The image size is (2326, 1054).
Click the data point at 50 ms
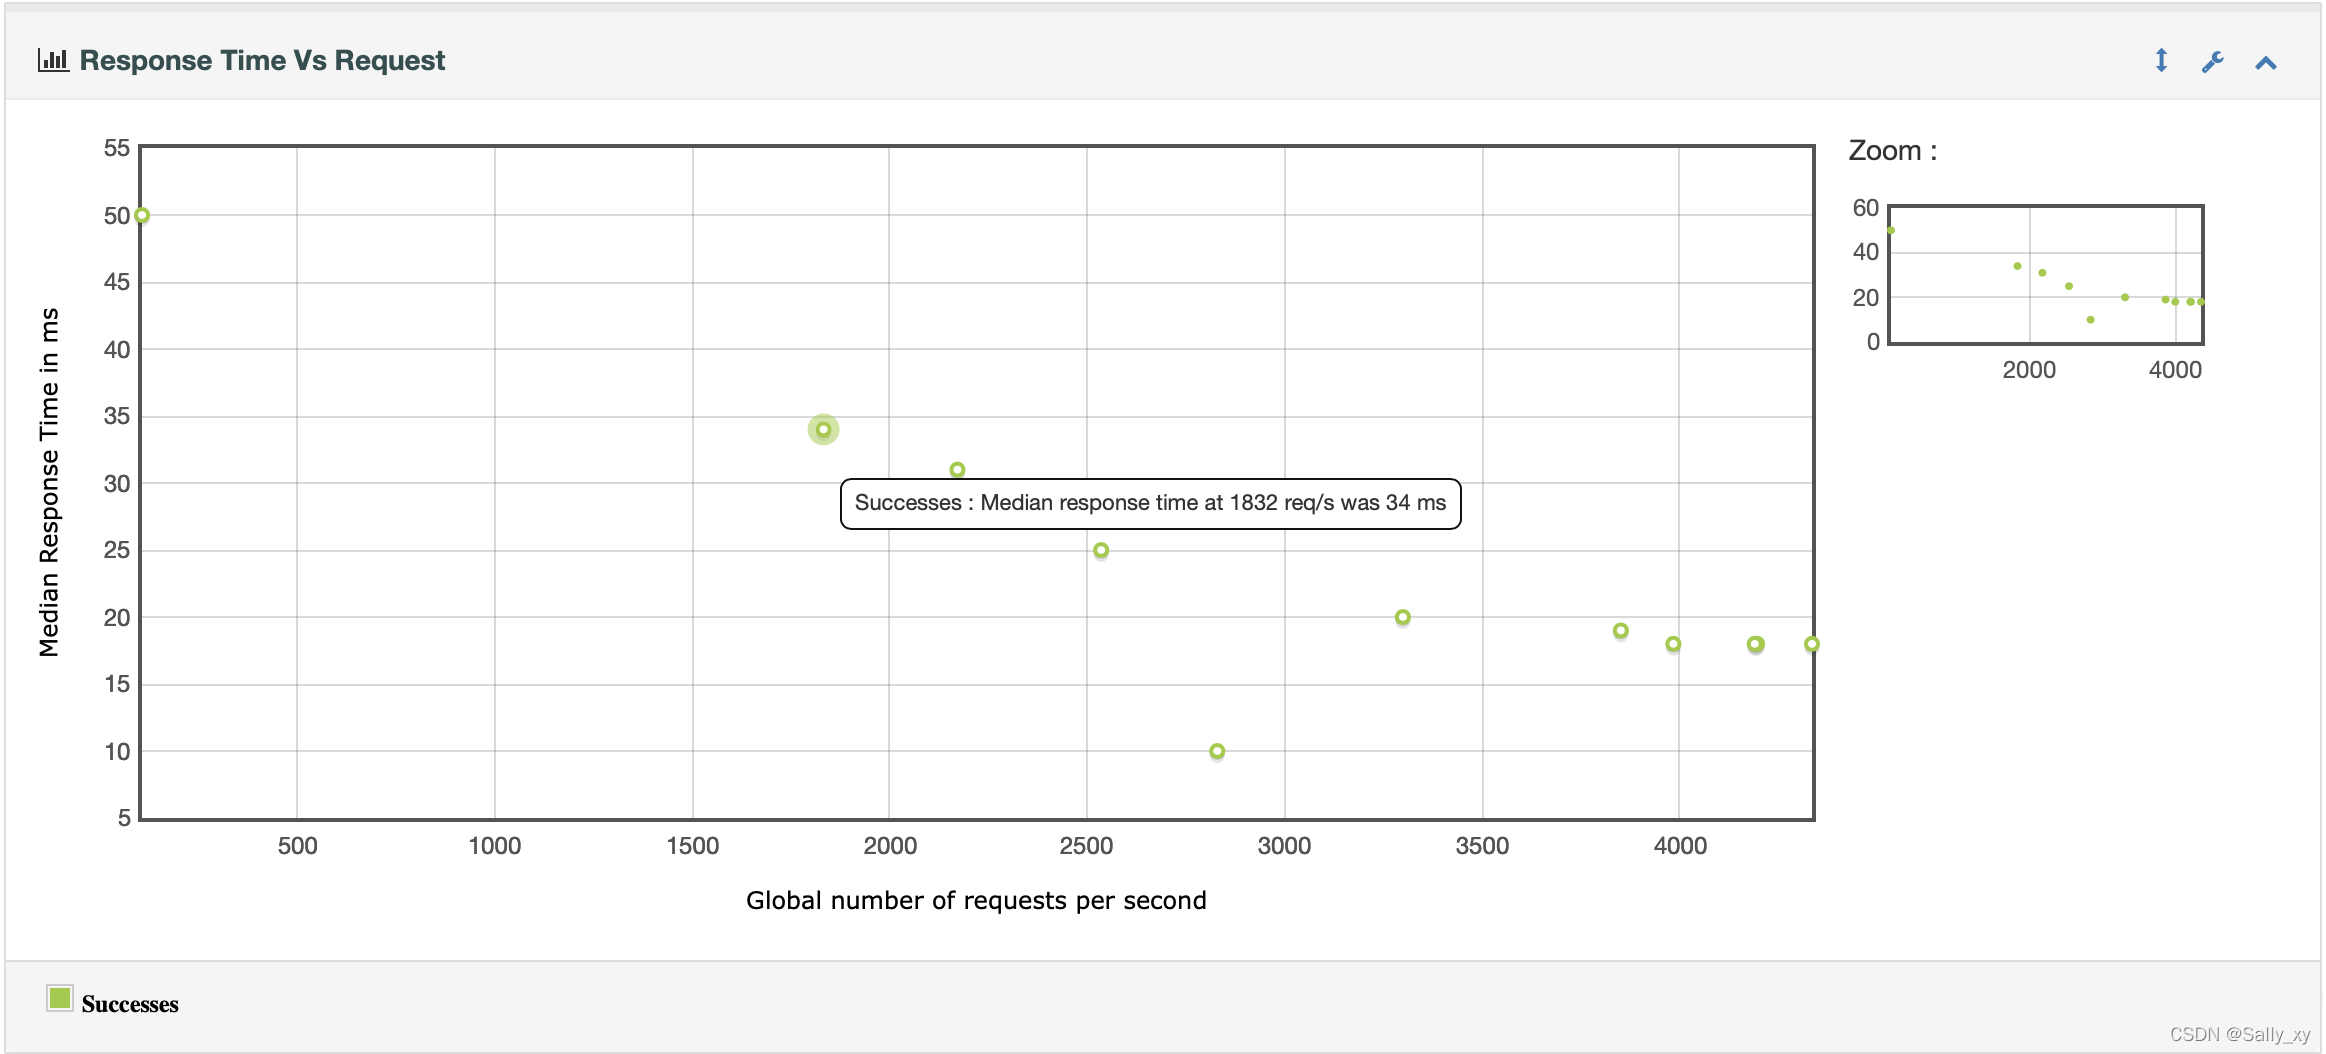tap(142, 215)
